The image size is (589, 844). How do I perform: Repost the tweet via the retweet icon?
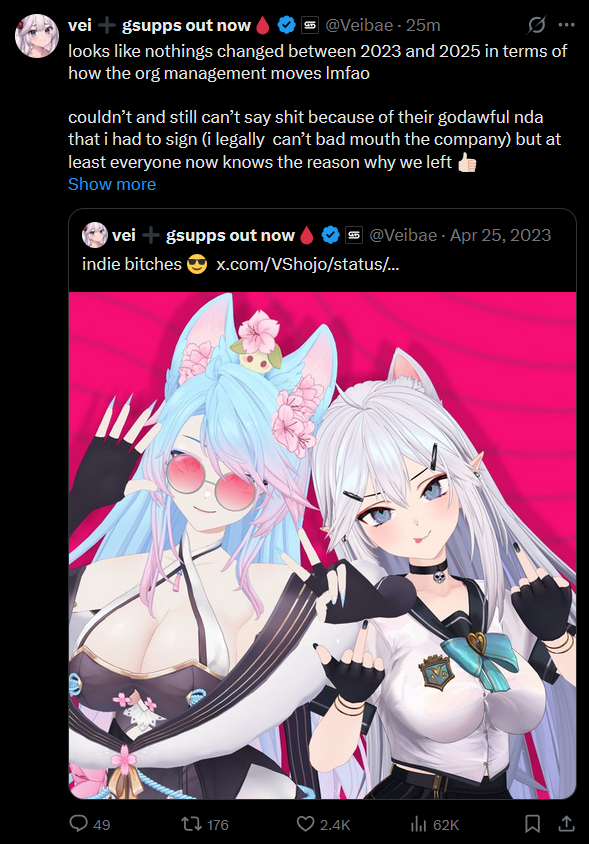coord(192,824)
